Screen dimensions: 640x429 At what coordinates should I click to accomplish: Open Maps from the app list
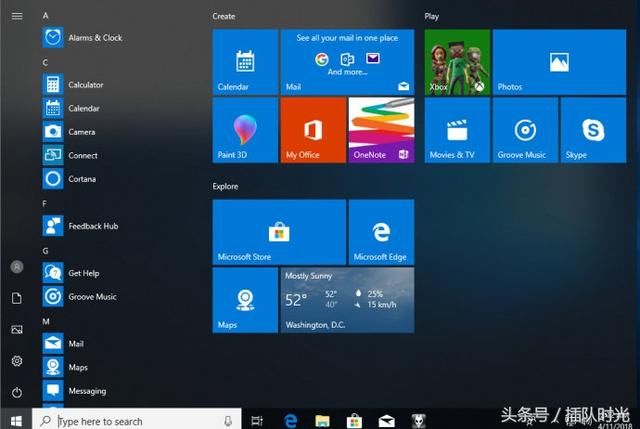(x=66, y=367)
